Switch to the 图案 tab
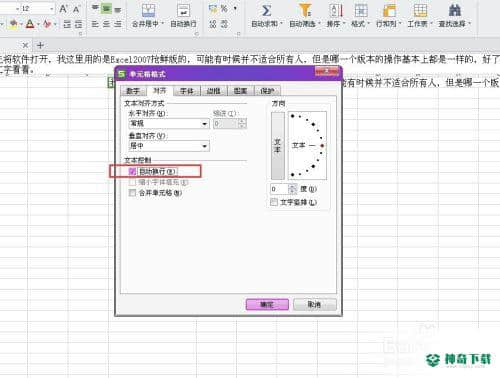Image resolution: width=500 pixels, height=378 pixels. (x=240, y=91)
